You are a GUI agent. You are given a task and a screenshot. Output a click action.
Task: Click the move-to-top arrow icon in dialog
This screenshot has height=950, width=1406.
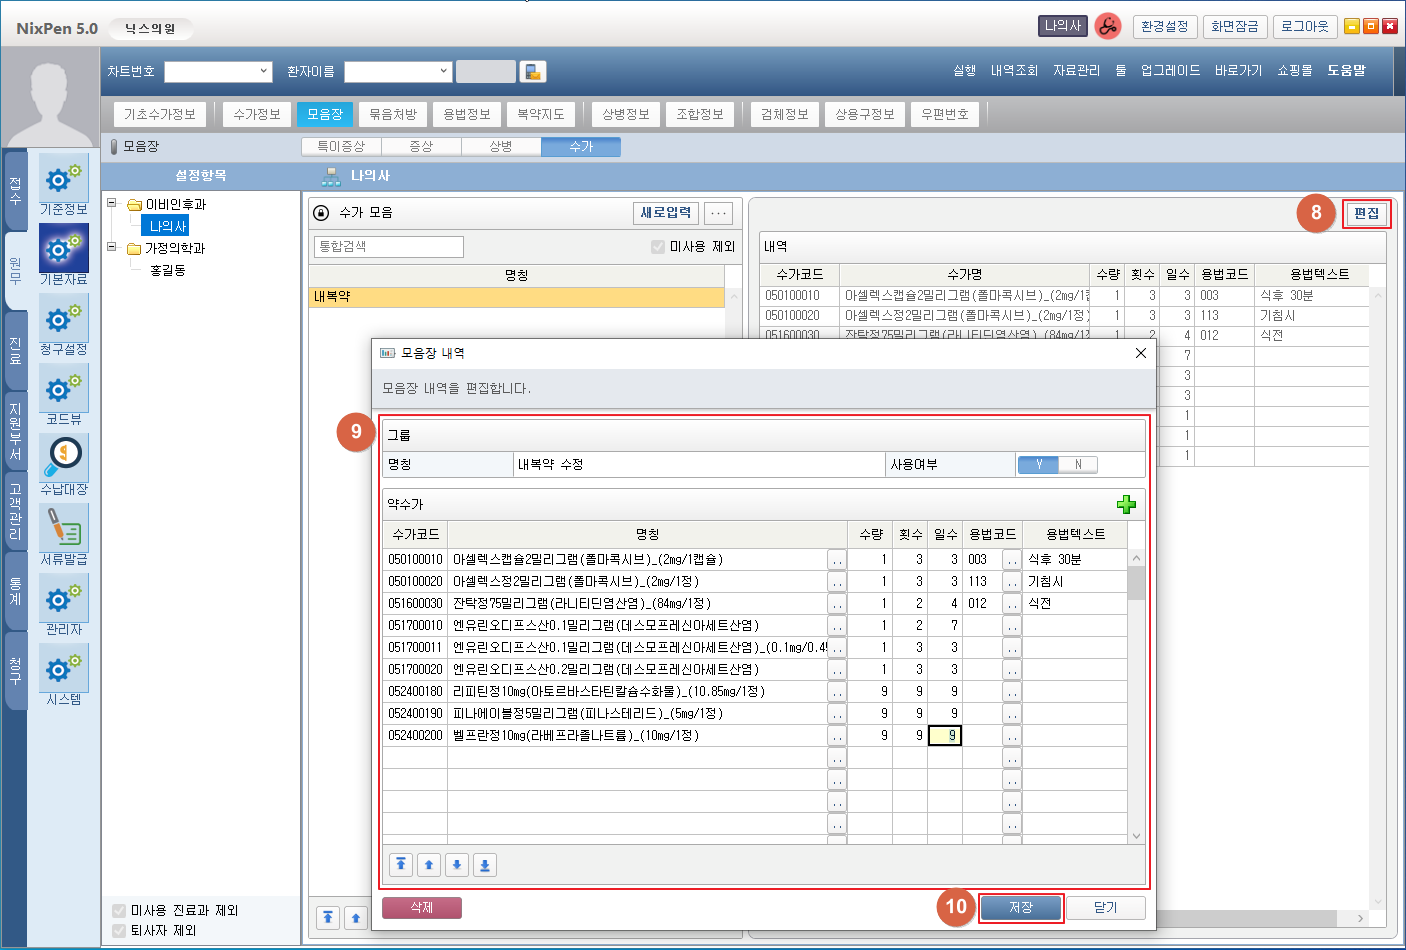coord(401,865)
